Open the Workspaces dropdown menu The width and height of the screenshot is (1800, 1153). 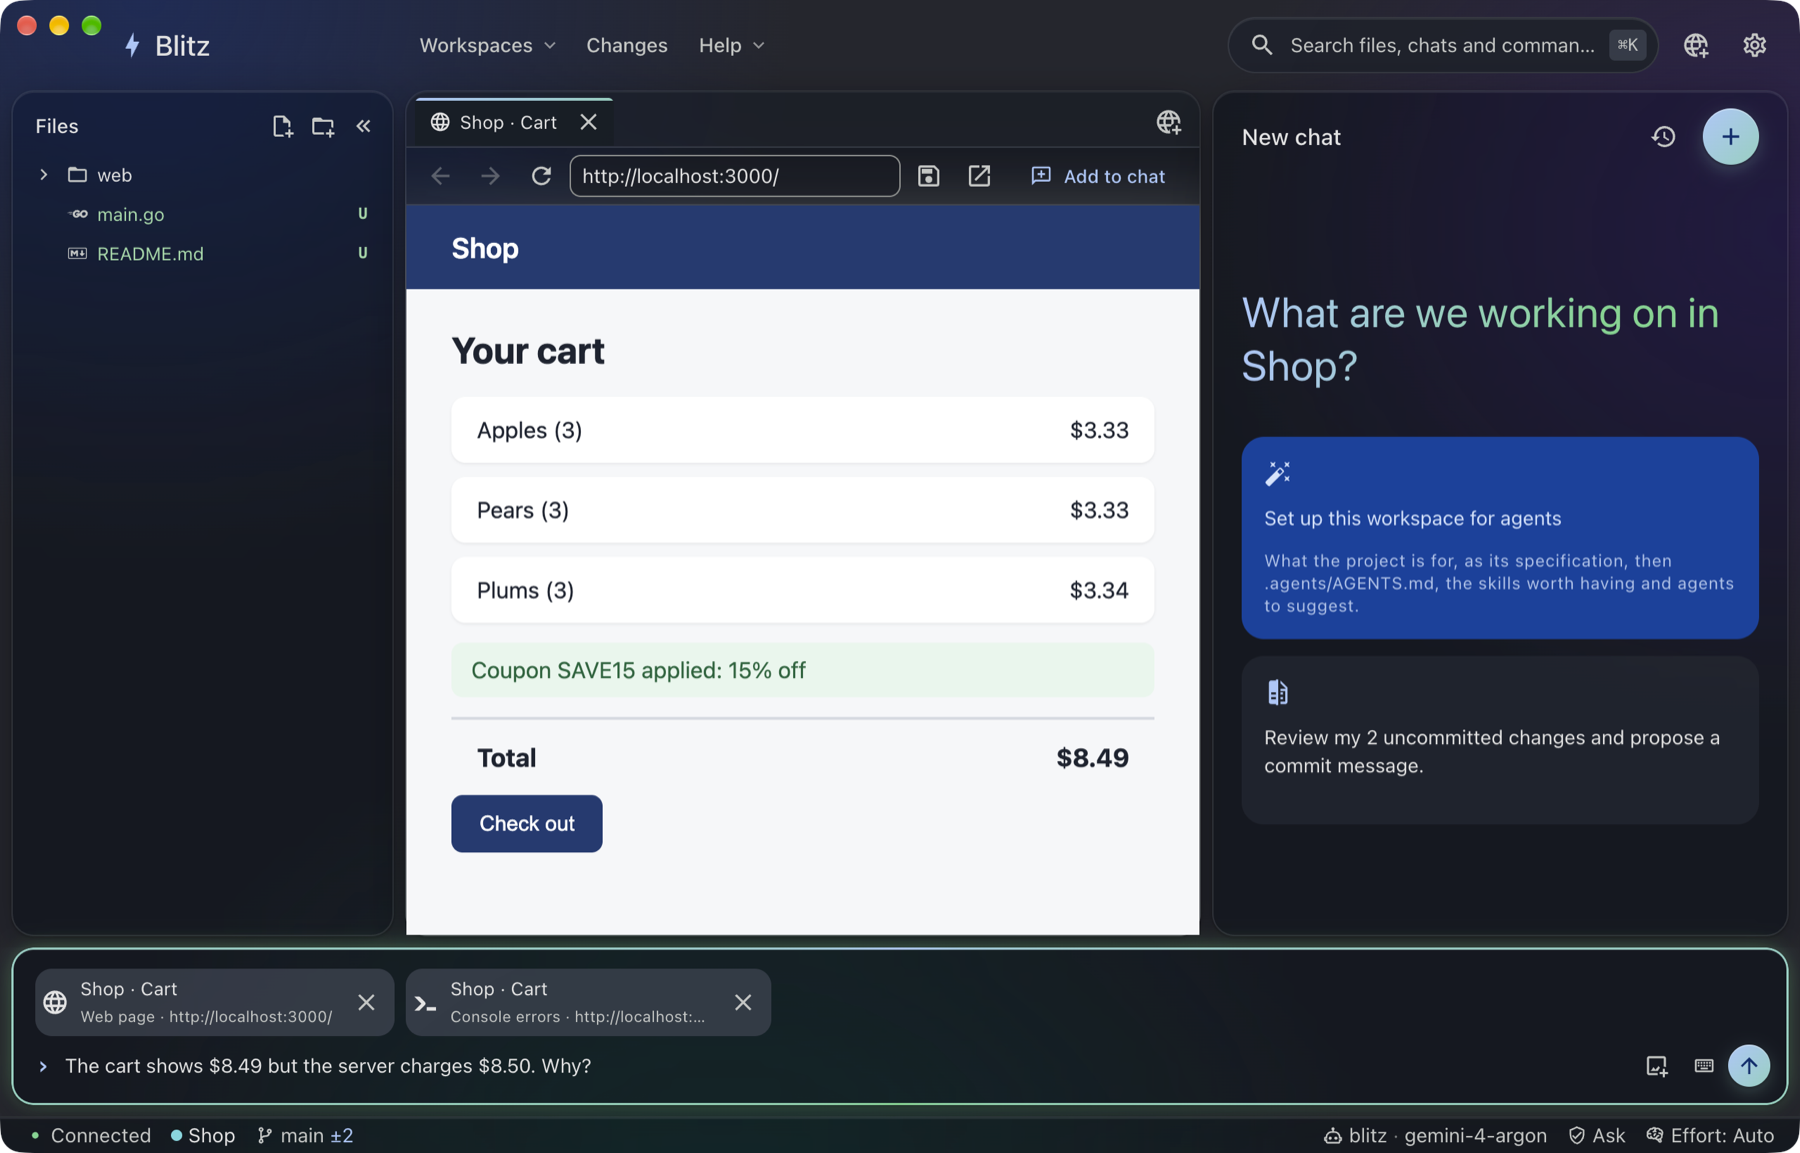coord(487,45)
